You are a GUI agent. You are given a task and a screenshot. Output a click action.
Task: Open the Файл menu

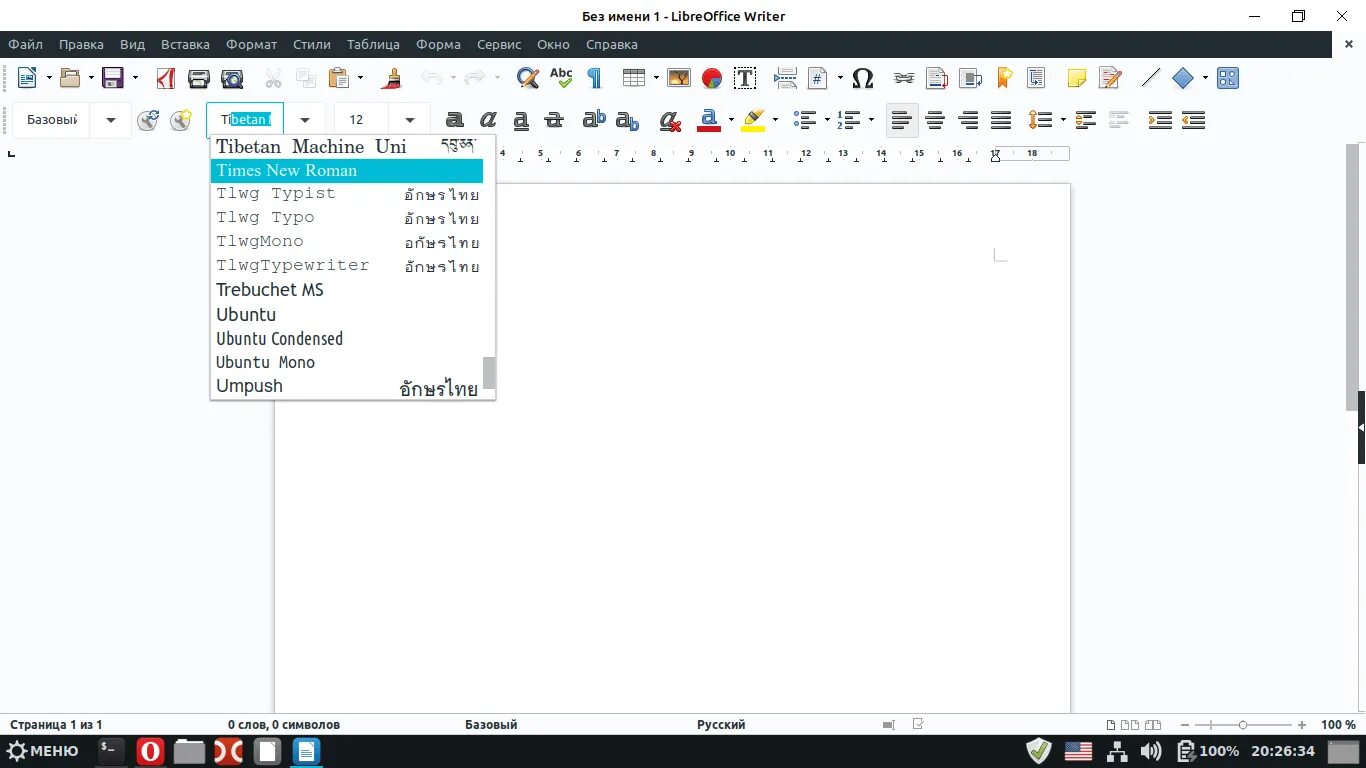point(26,44)
